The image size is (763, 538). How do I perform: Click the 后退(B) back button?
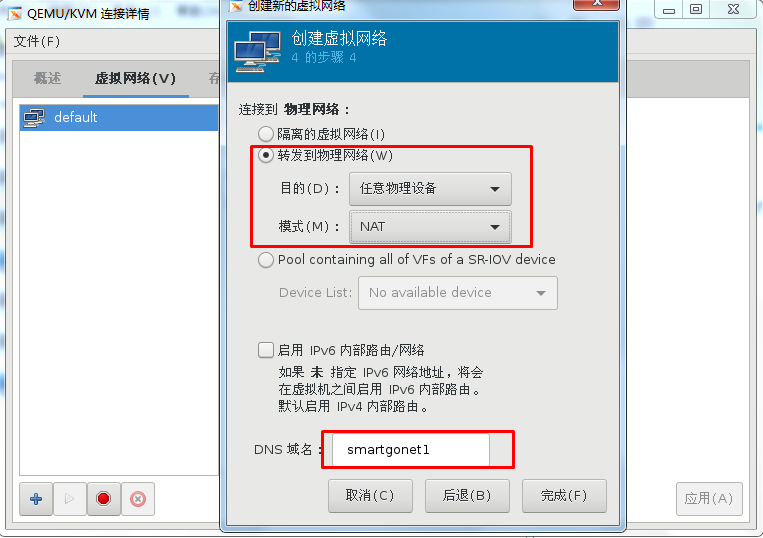(x=467, y=496)
